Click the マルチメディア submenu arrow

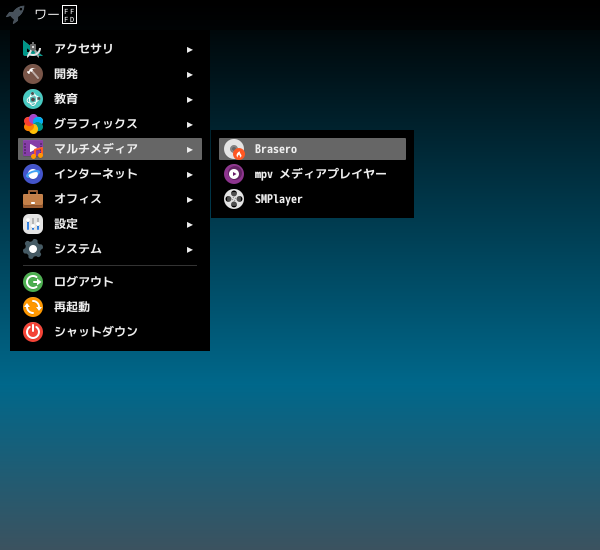tap(189, 150)
